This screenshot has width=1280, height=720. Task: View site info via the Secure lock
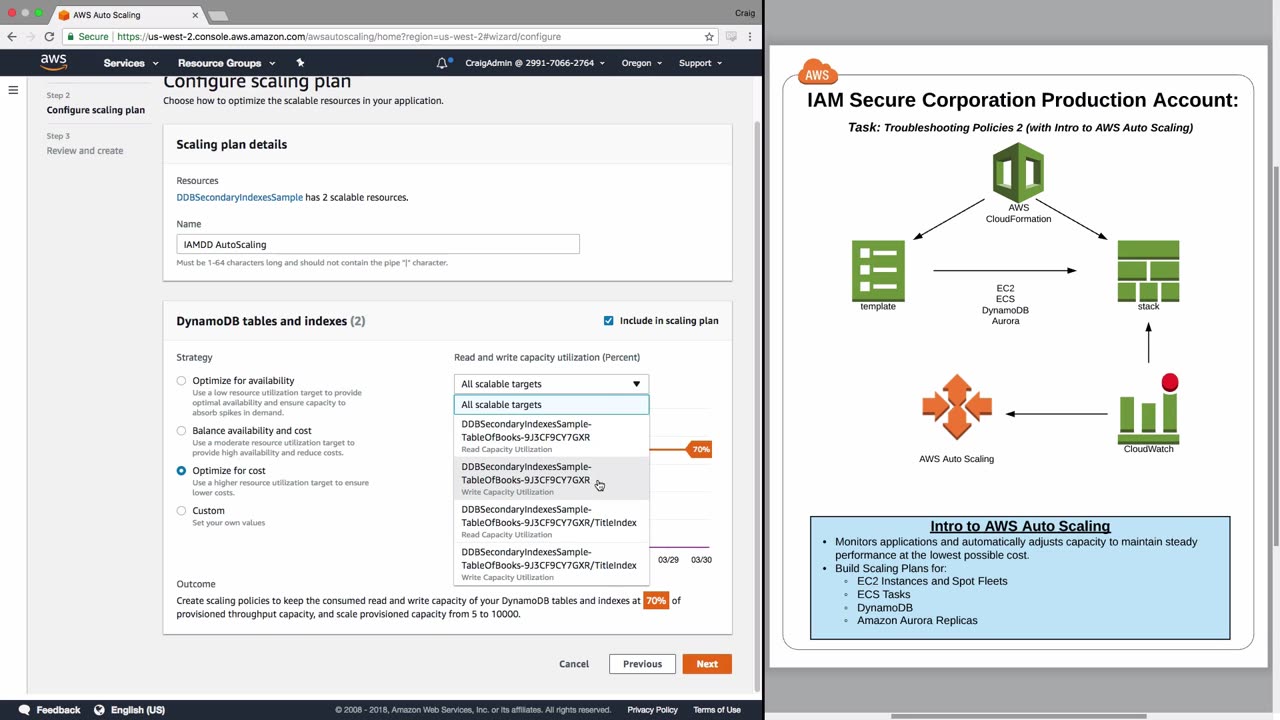click(88, 37)
